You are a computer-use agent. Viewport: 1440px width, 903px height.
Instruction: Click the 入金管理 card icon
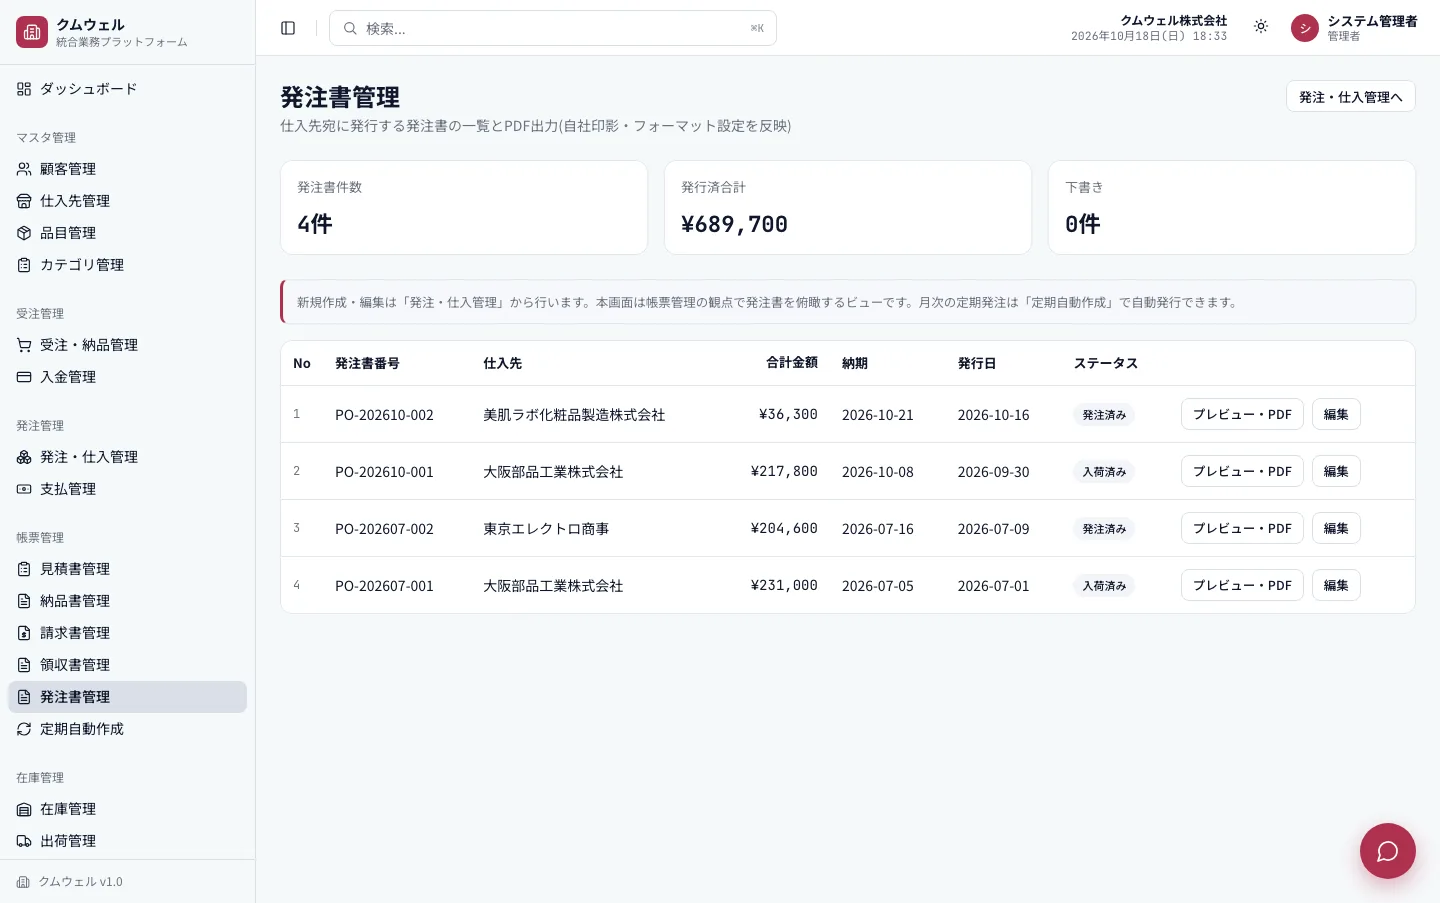[24, 377]
